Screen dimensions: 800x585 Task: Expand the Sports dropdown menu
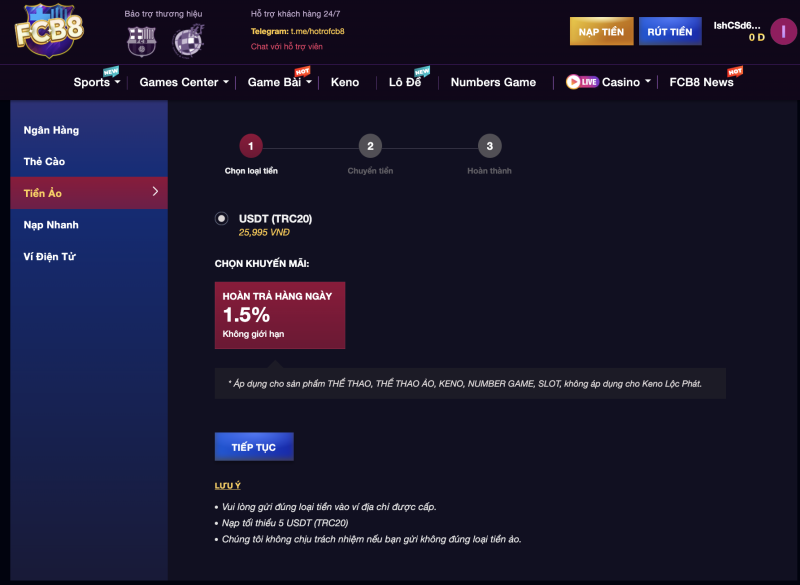118,82
